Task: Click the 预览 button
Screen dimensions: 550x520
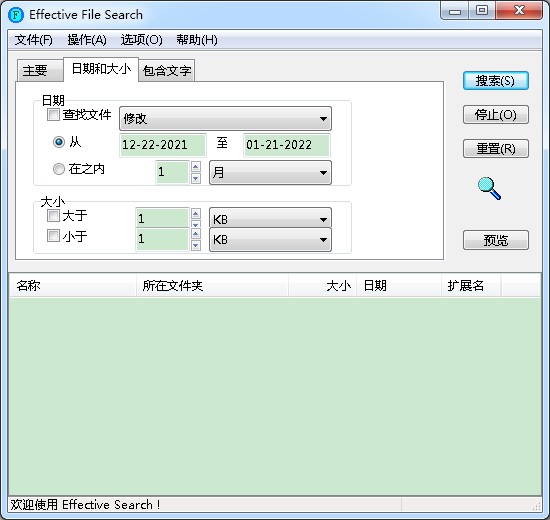Action: [496, 240]
